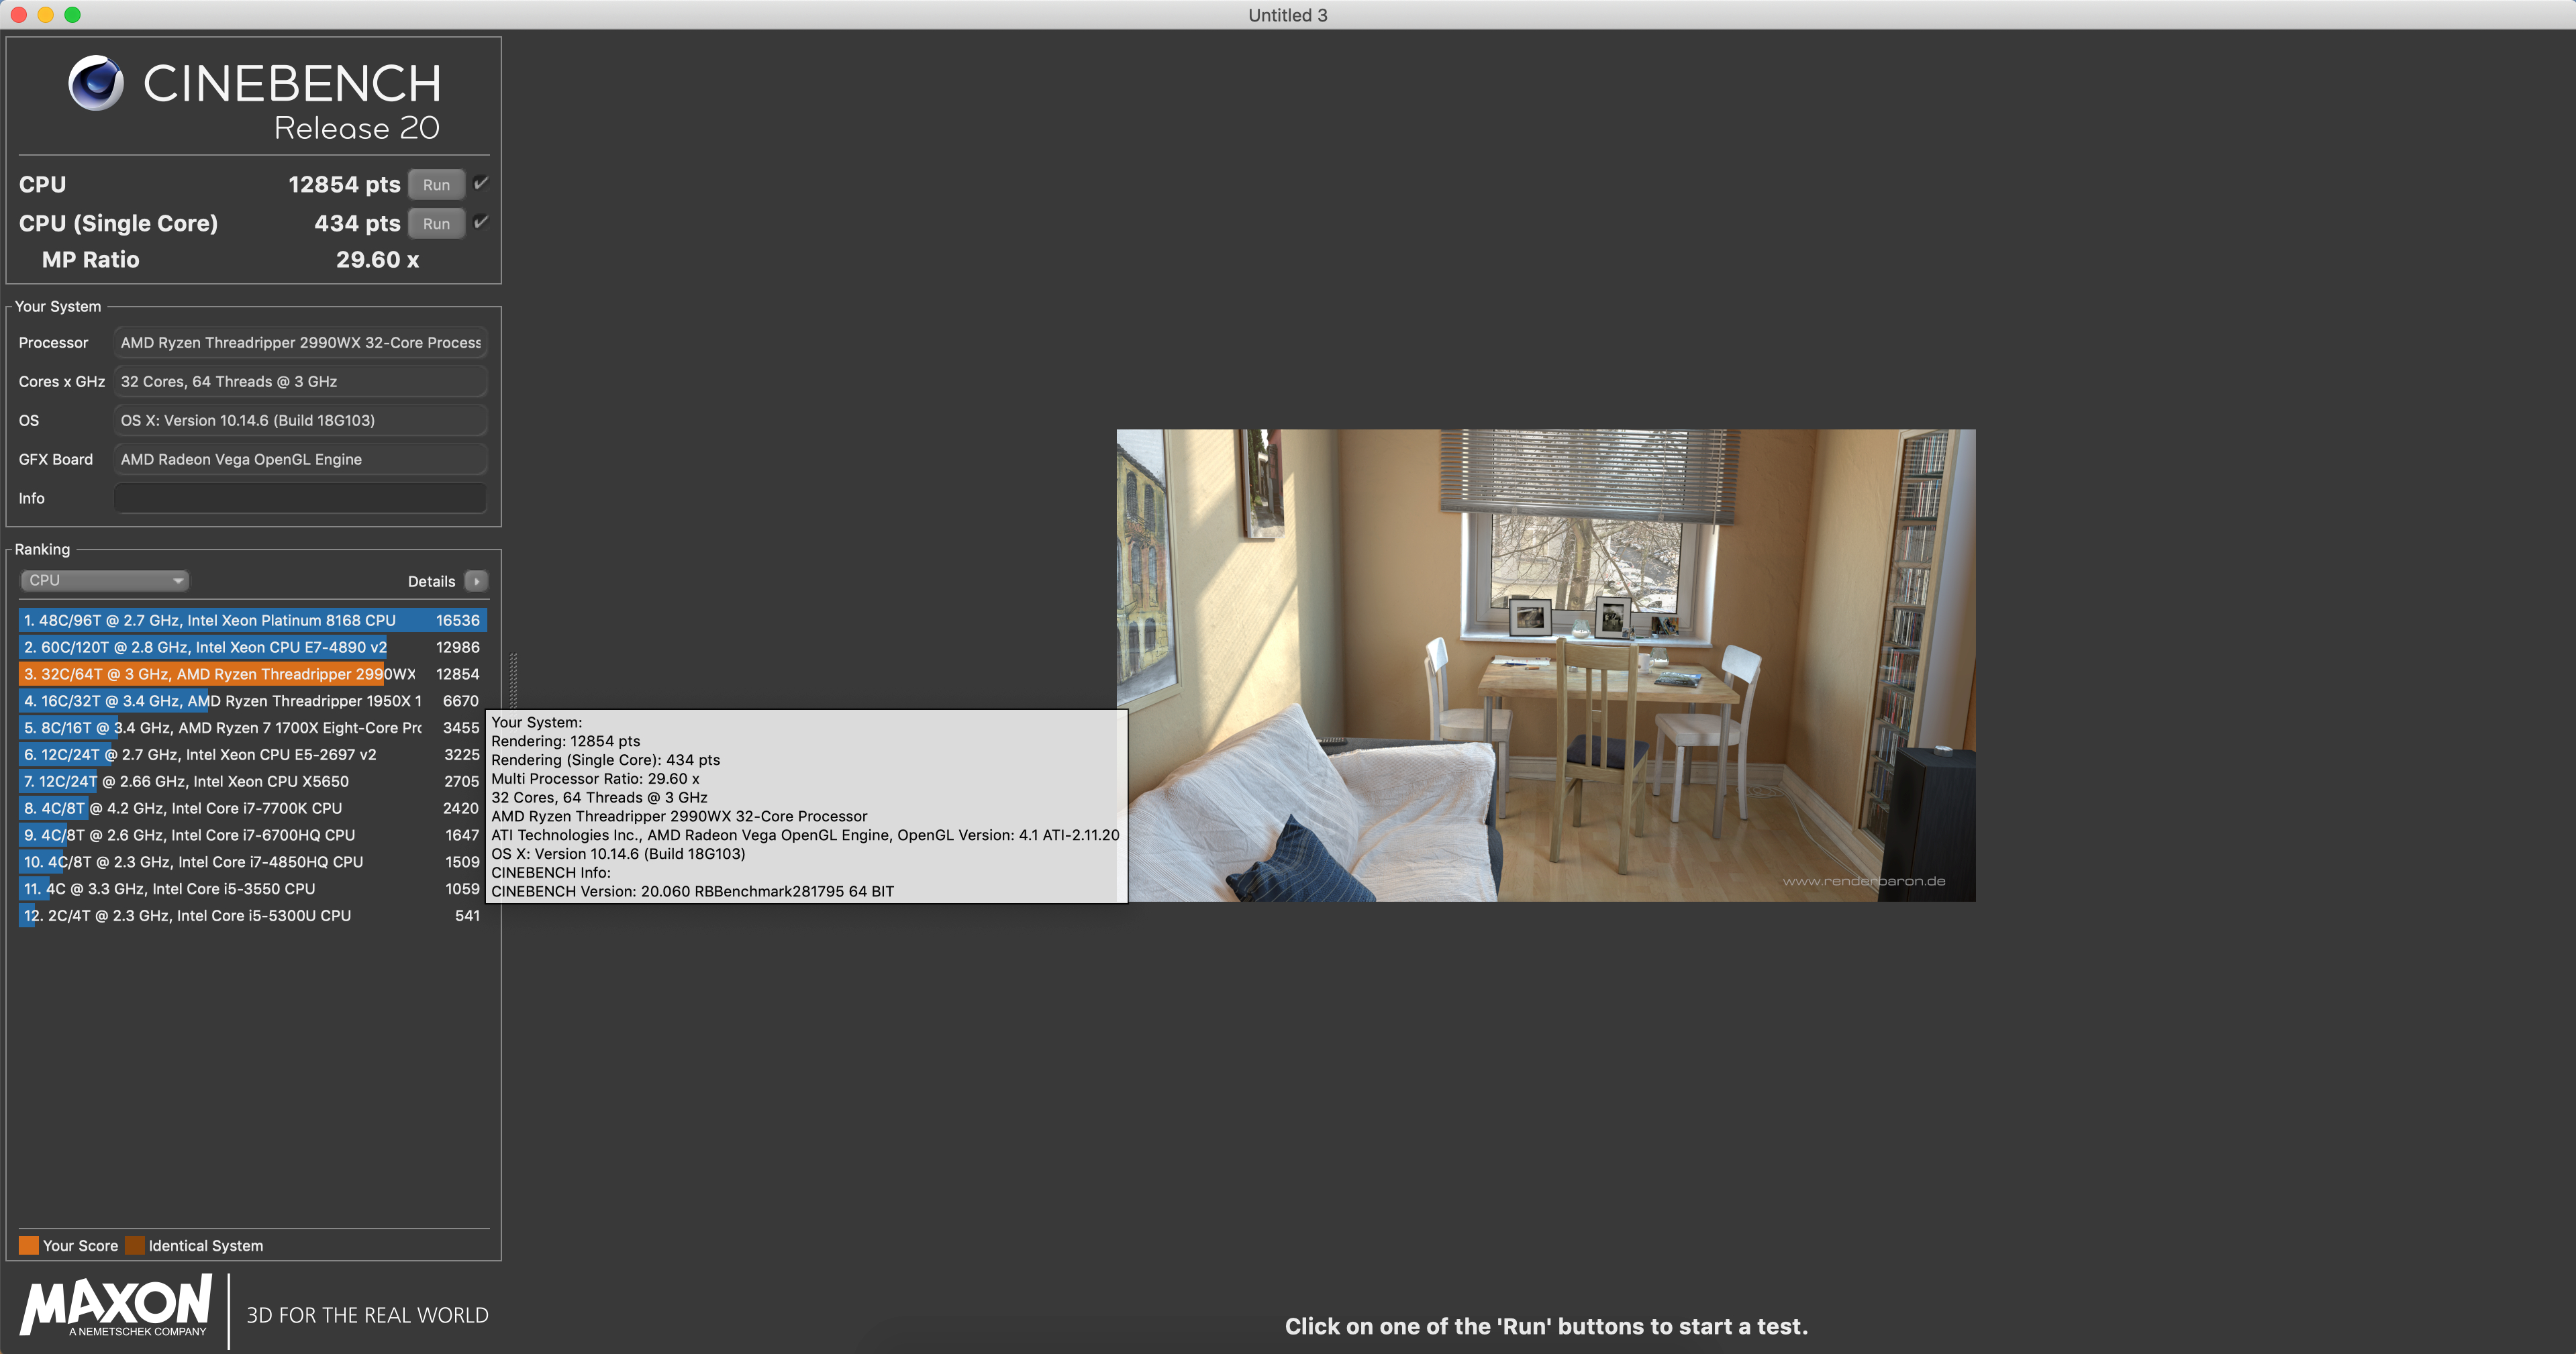Run the multi-core CPU benchmark

(x=436, y=185)
